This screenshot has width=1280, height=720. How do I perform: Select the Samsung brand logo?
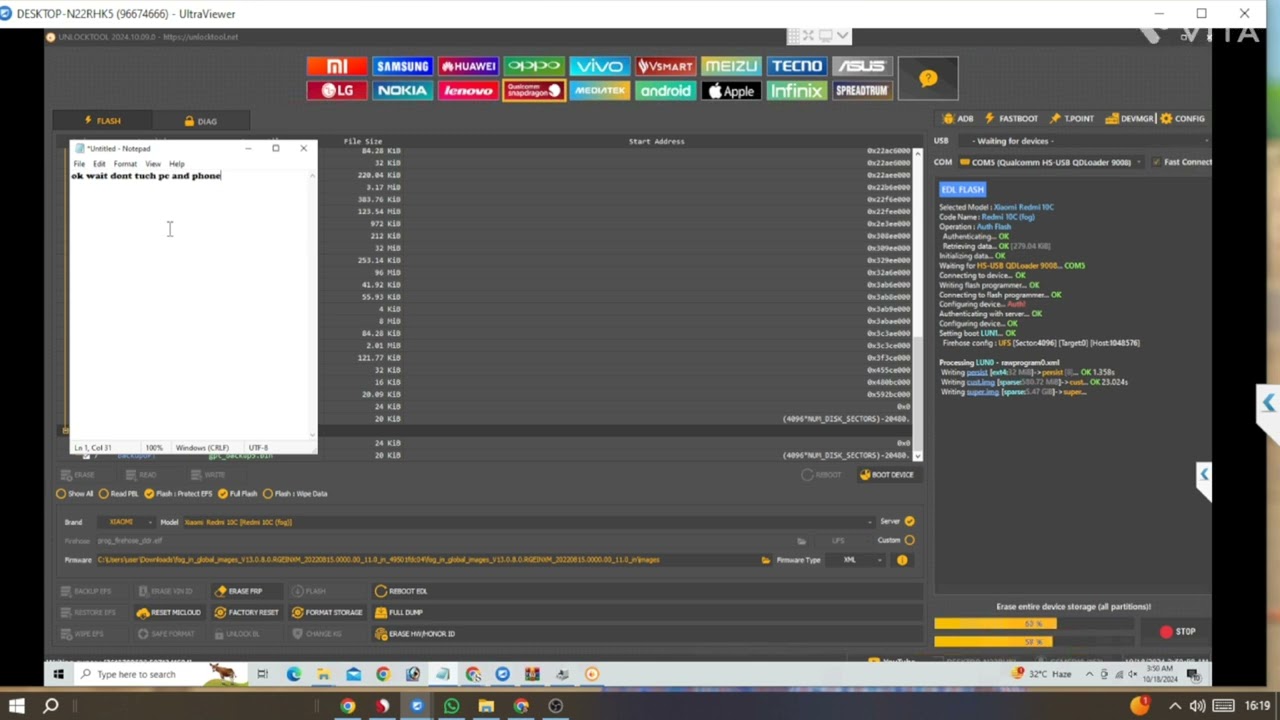tap(402, 66)
